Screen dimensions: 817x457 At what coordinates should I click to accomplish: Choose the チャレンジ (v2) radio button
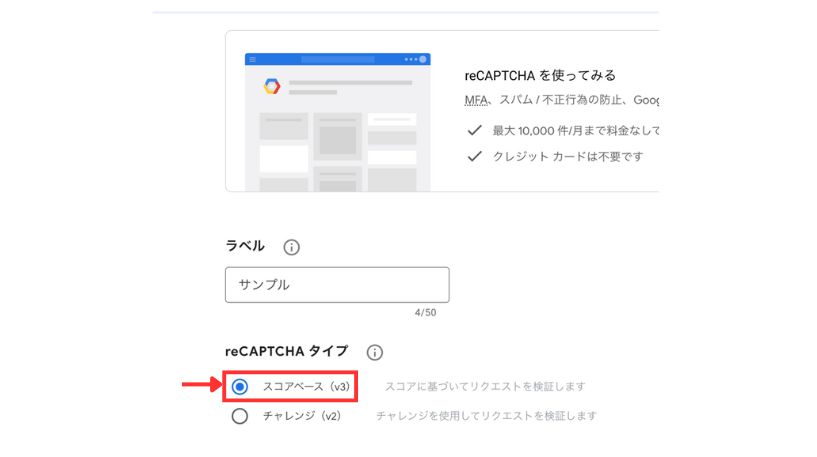(240, 416)
